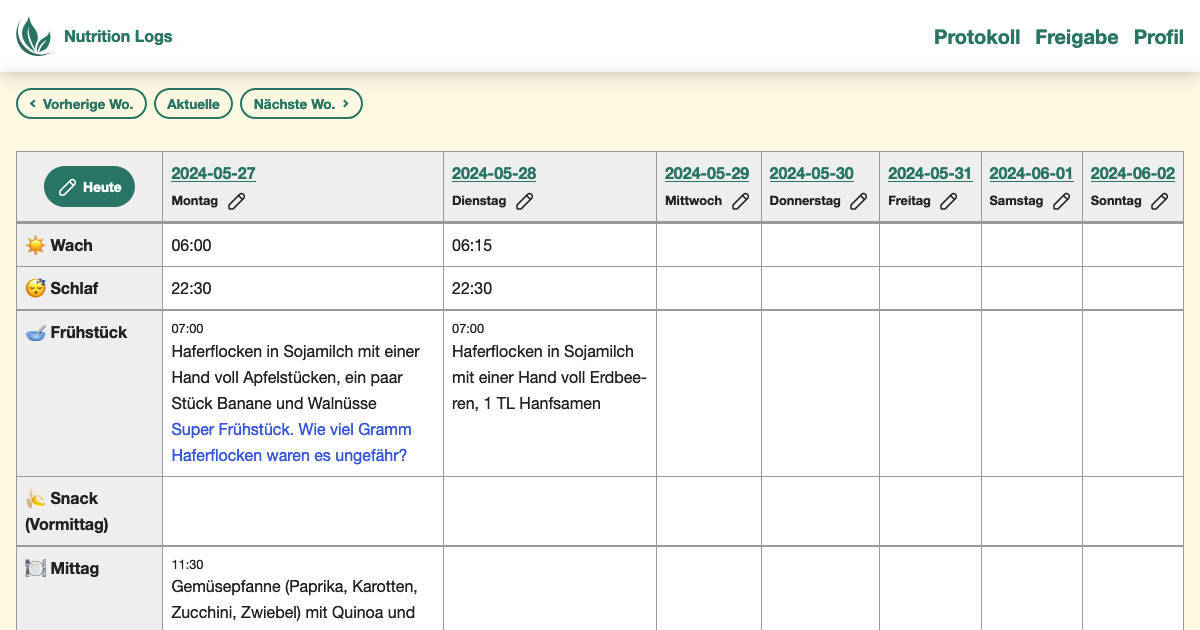Click the edit pencil beside Mittwoch
Image resolution: width=1200 pixels, height=630 pixels.
click(x=740, y=201)
